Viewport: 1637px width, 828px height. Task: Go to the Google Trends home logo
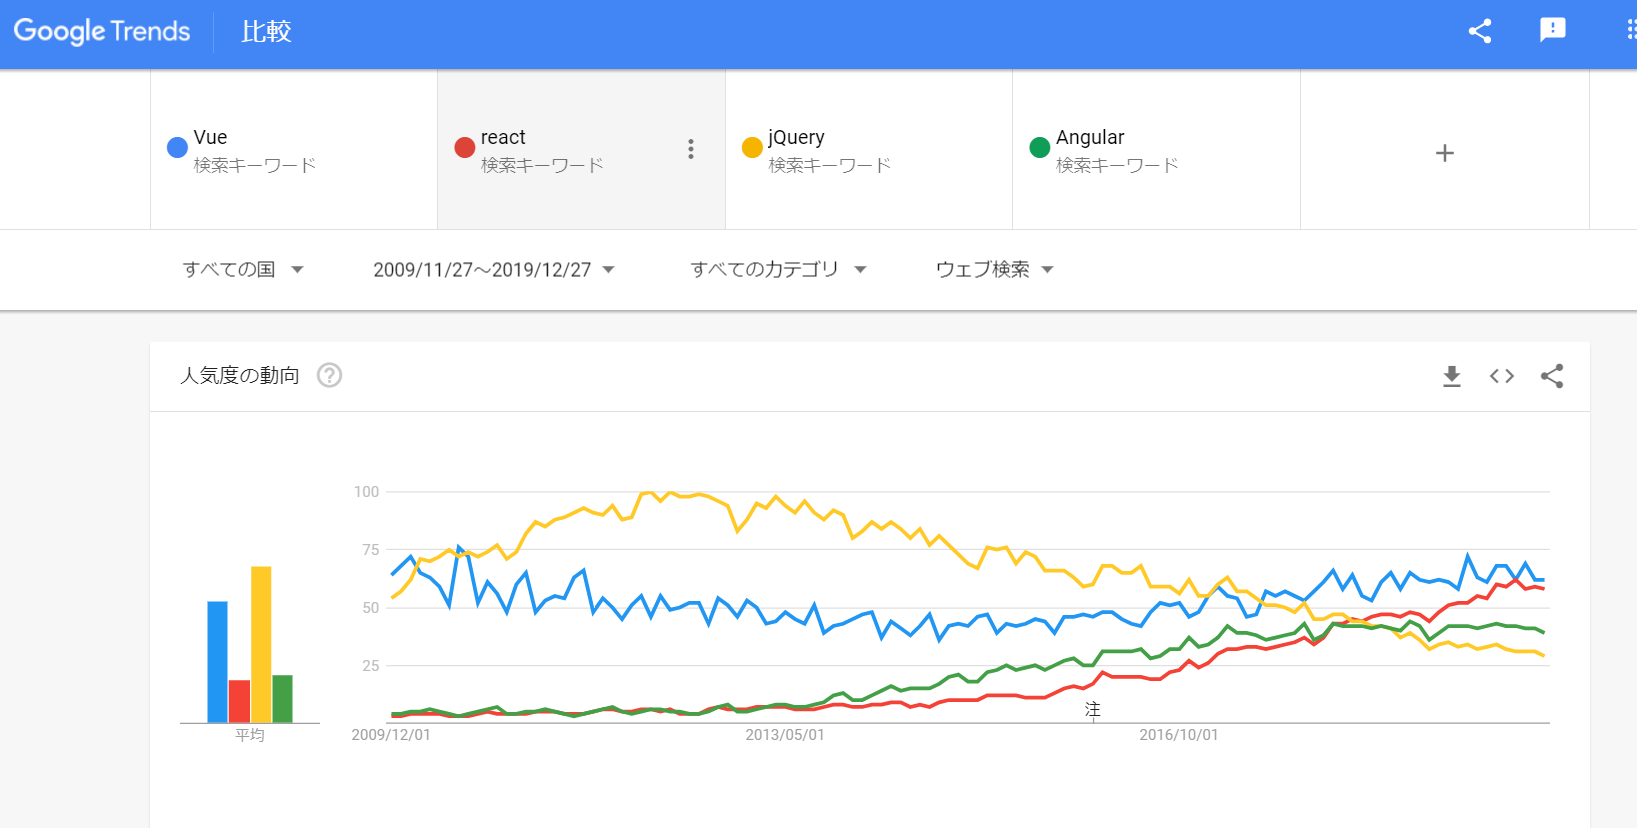coord(102,31)
